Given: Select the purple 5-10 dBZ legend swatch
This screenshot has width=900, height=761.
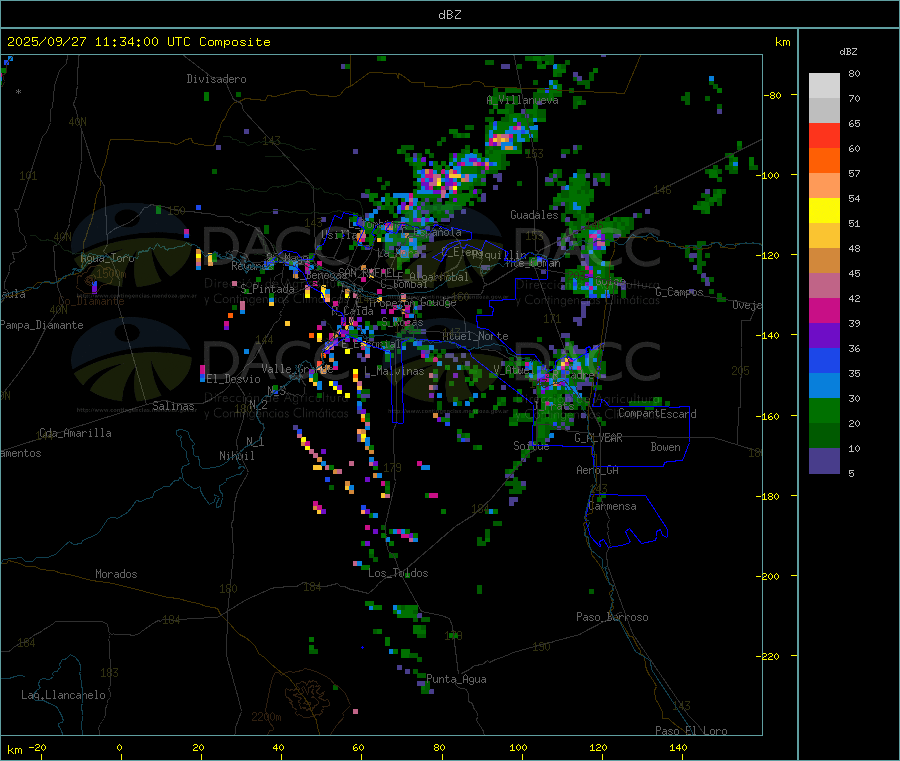Looking at the screenshot, I should point(824,461).
